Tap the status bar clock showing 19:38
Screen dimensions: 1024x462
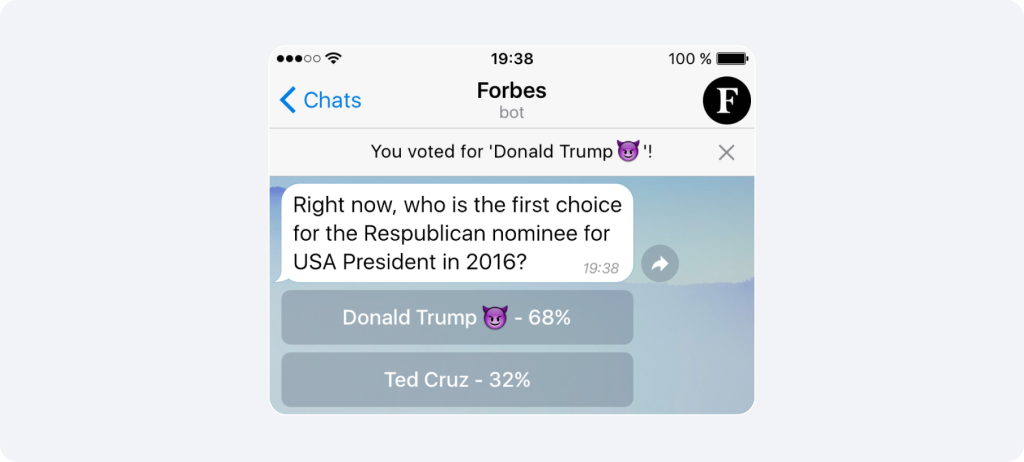click(512, 59)
